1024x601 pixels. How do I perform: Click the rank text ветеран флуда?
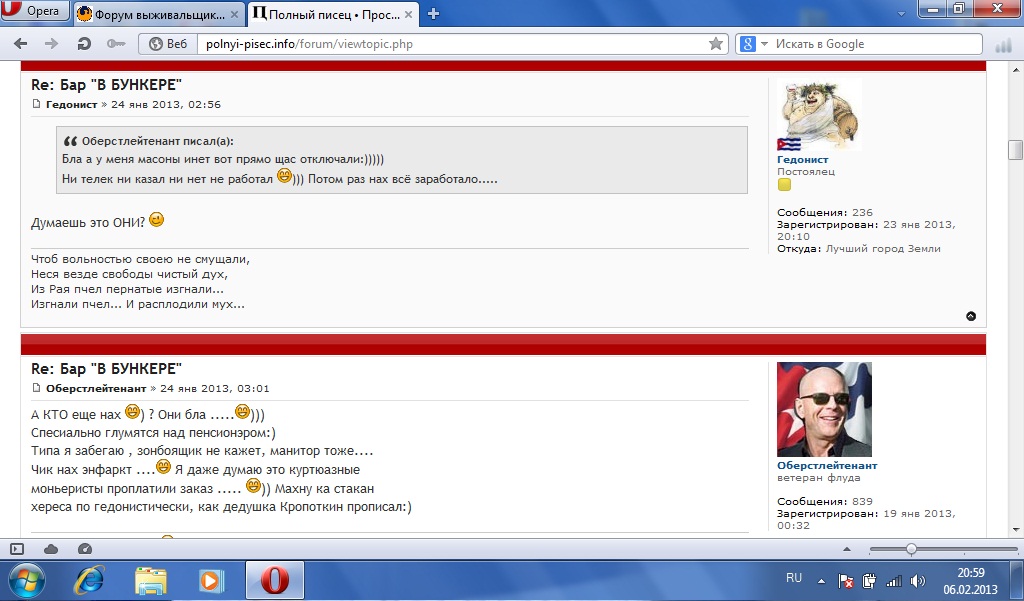[818, 478]
